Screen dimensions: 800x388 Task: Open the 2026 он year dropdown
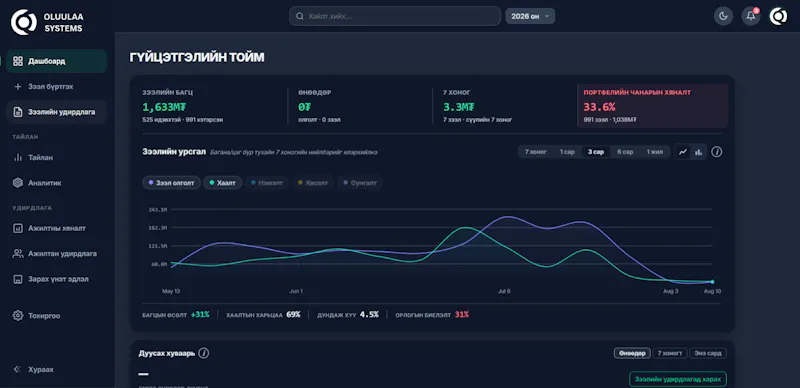pos(530,16)
